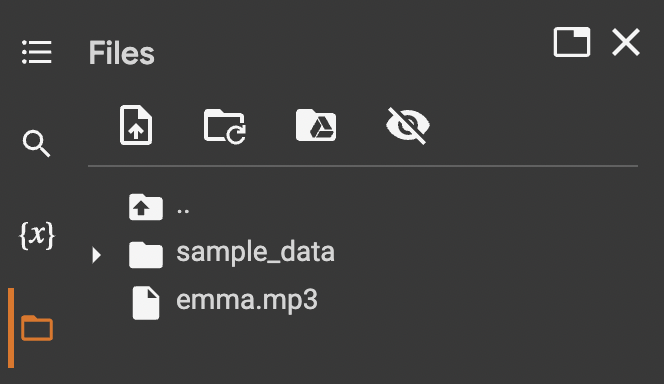Upload a file to session storage
Viewport: 664px width, 384px height.
(136, 125)
